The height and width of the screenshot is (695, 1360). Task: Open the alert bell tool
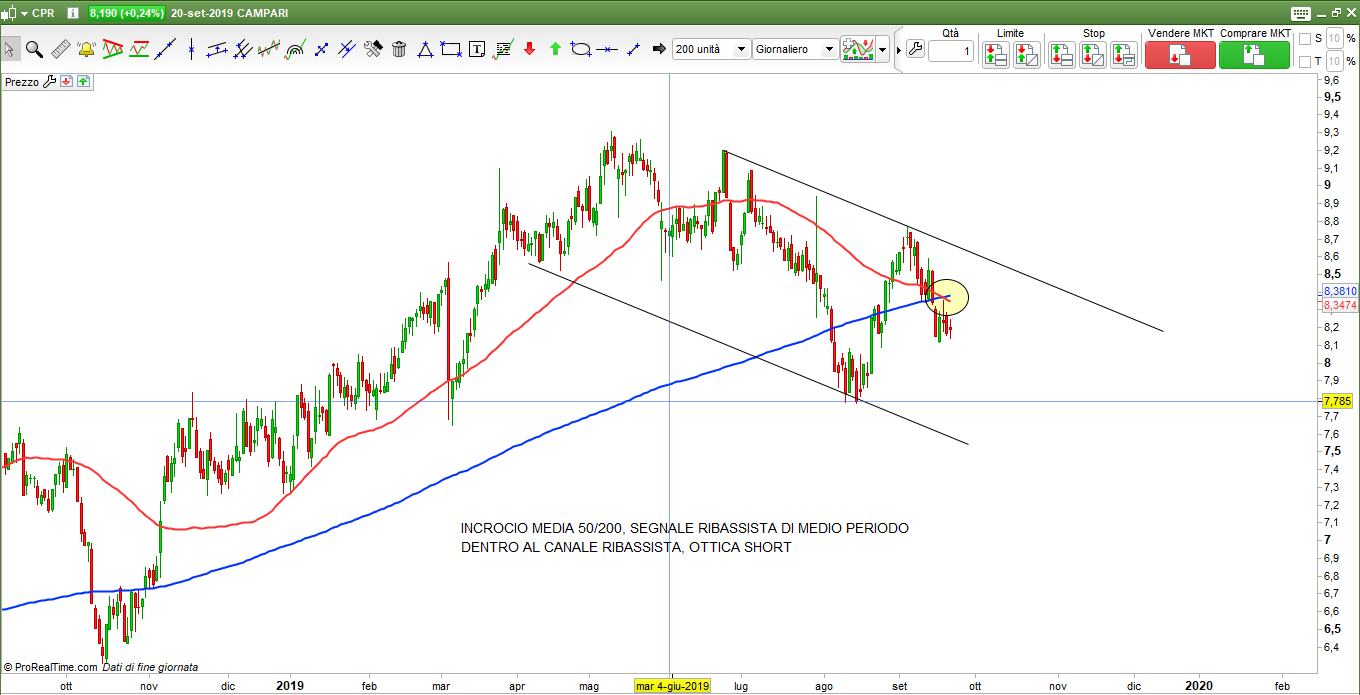tap(86, 49)
